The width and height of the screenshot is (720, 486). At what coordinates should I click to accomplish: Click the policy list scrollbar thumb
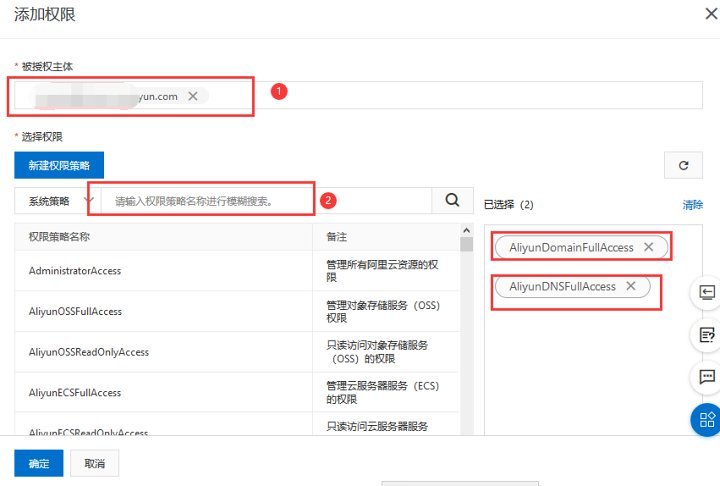point(467,244)
